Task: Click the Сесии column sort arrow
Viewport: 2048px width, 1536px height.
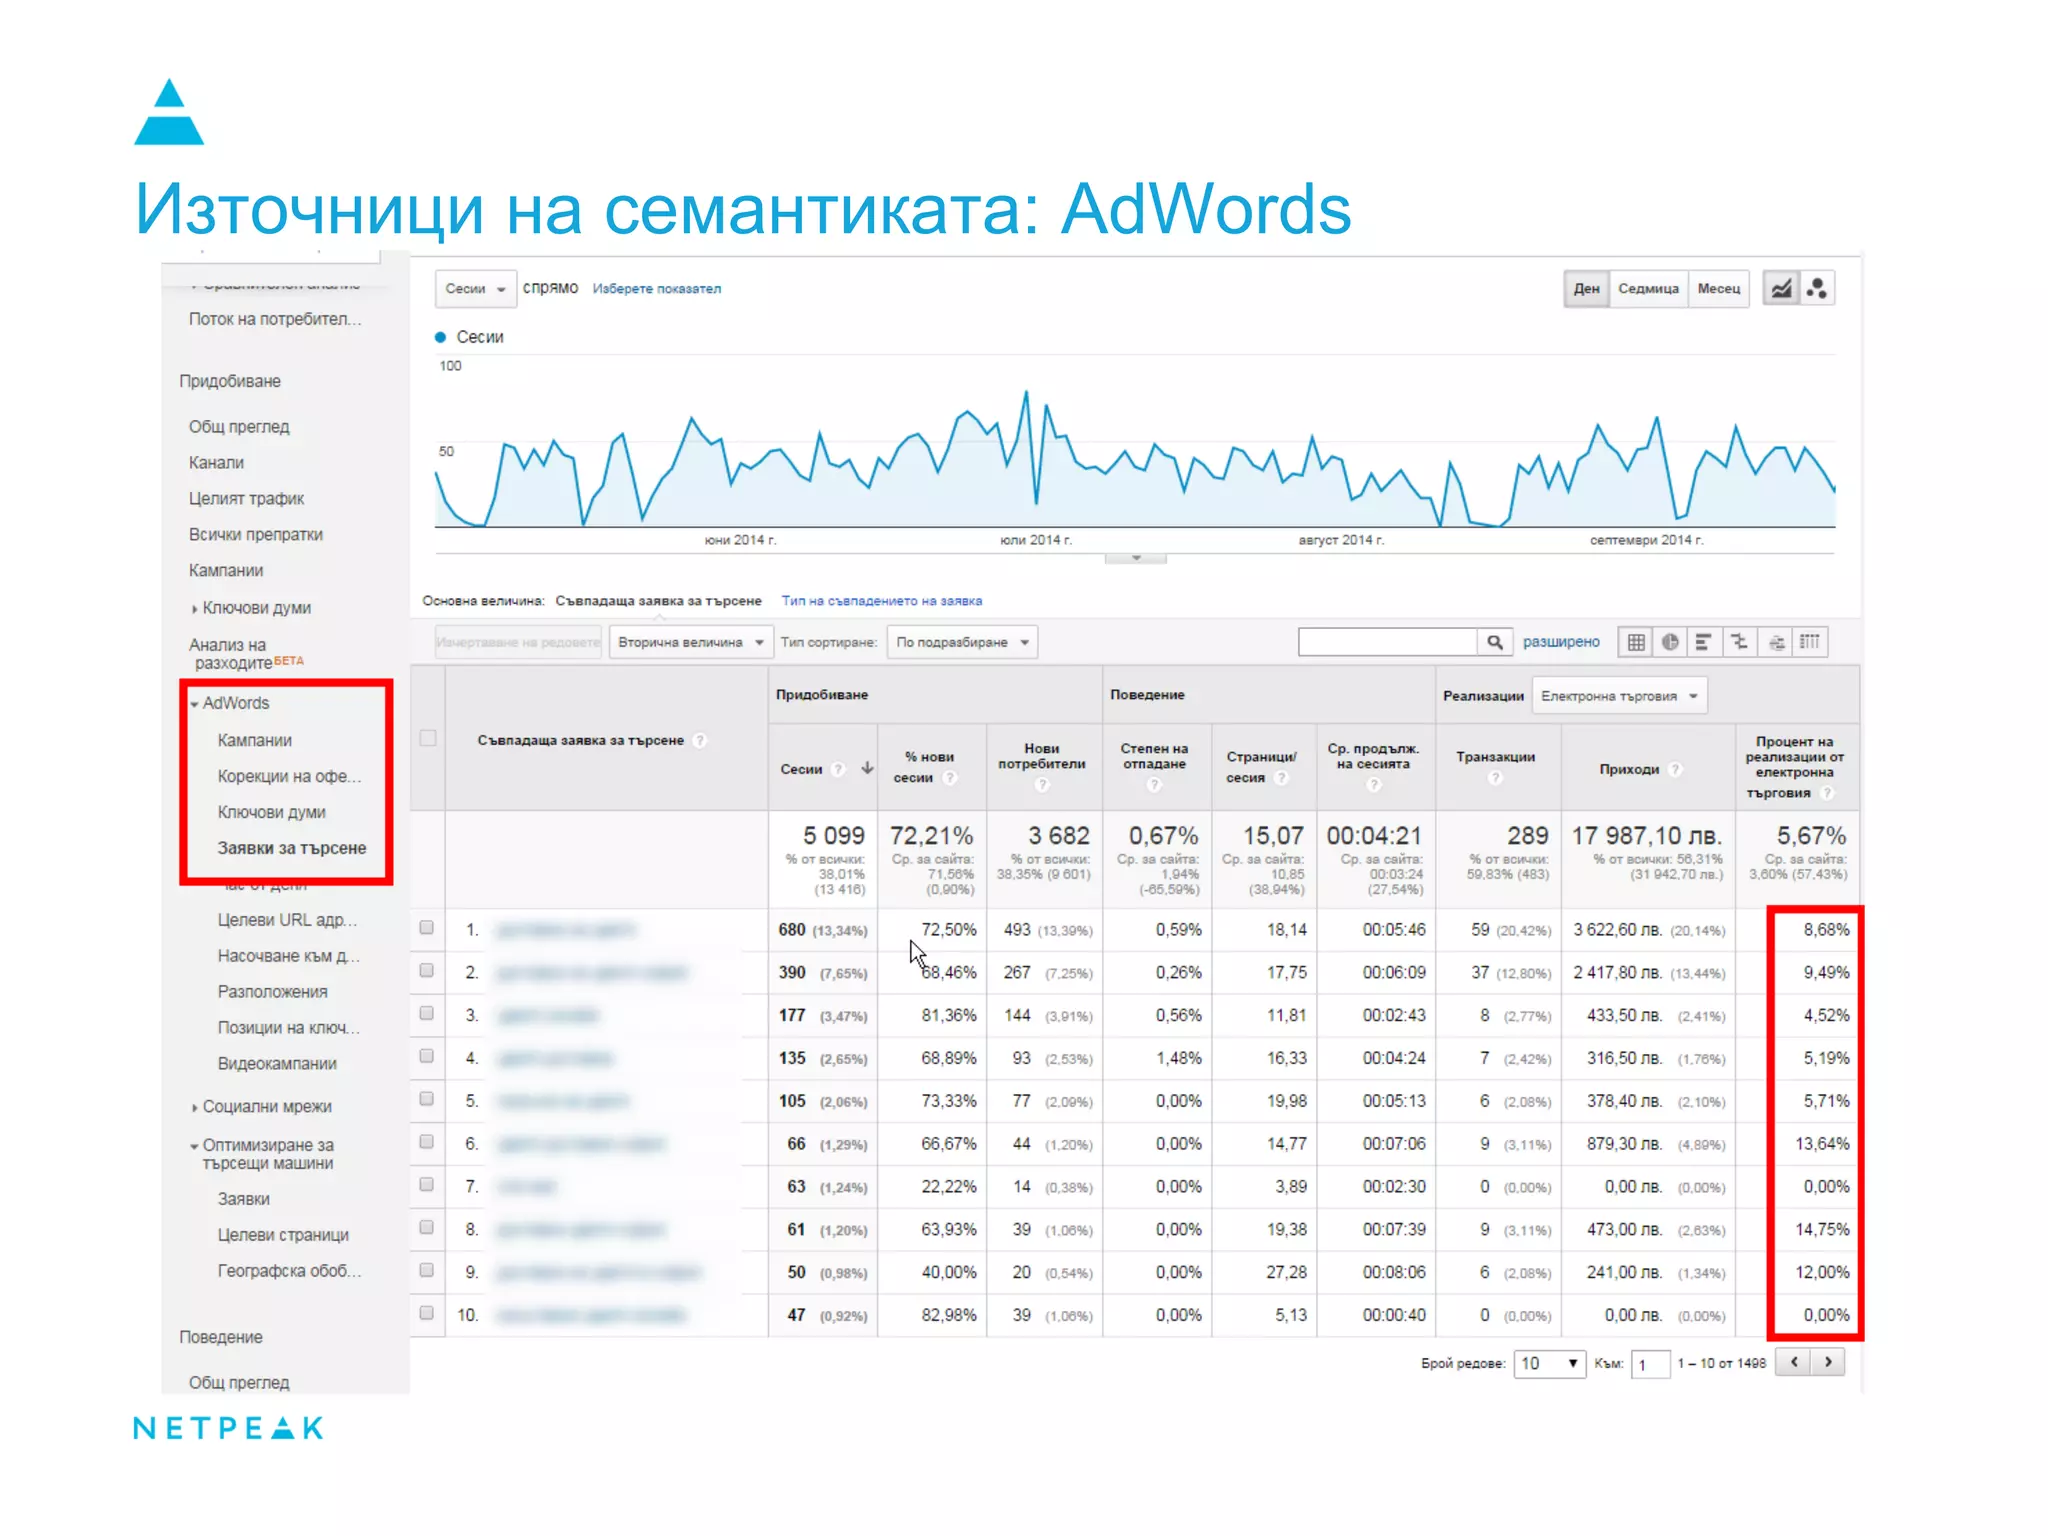Action: click(867, 768)
